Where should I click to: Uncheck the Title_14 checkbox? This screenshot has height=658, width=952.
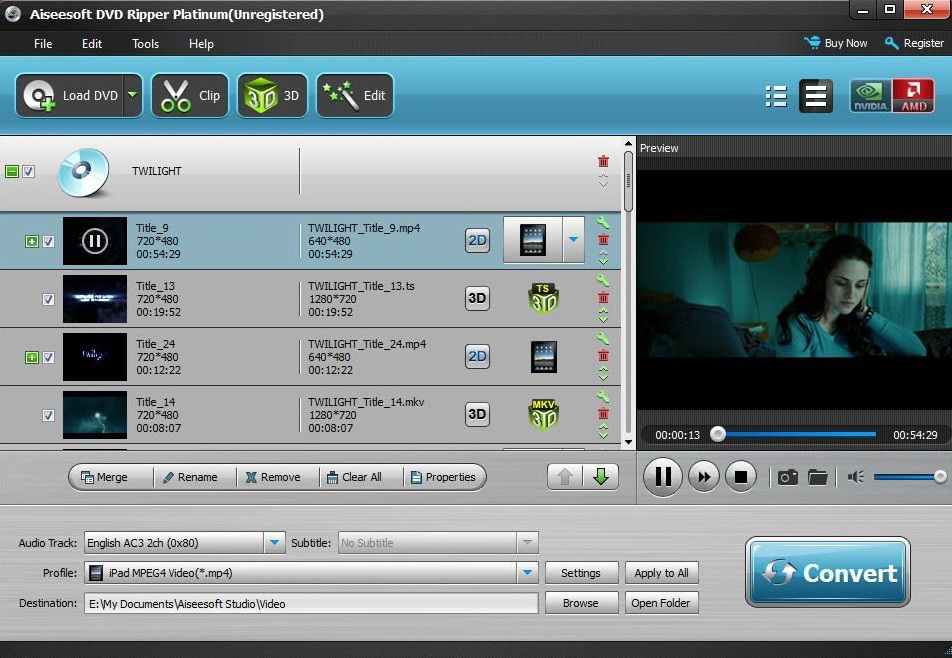[48, 415]
